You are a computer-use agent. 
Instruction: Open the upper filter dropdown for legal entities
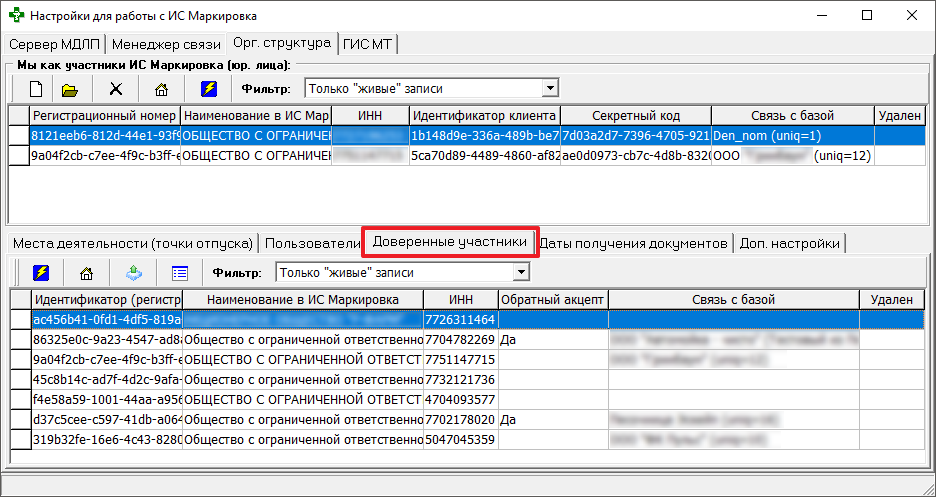548,88
